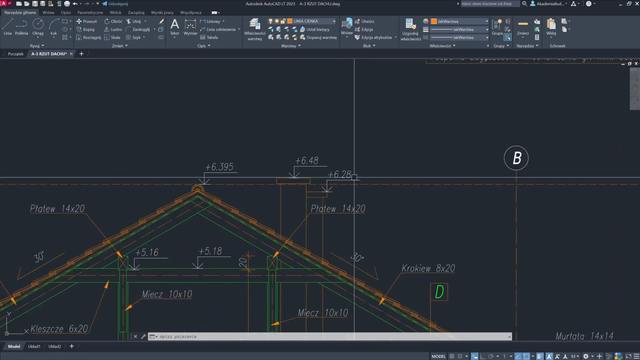Click the orange object color swatch in Właściwości

click(x=434, y=21)
